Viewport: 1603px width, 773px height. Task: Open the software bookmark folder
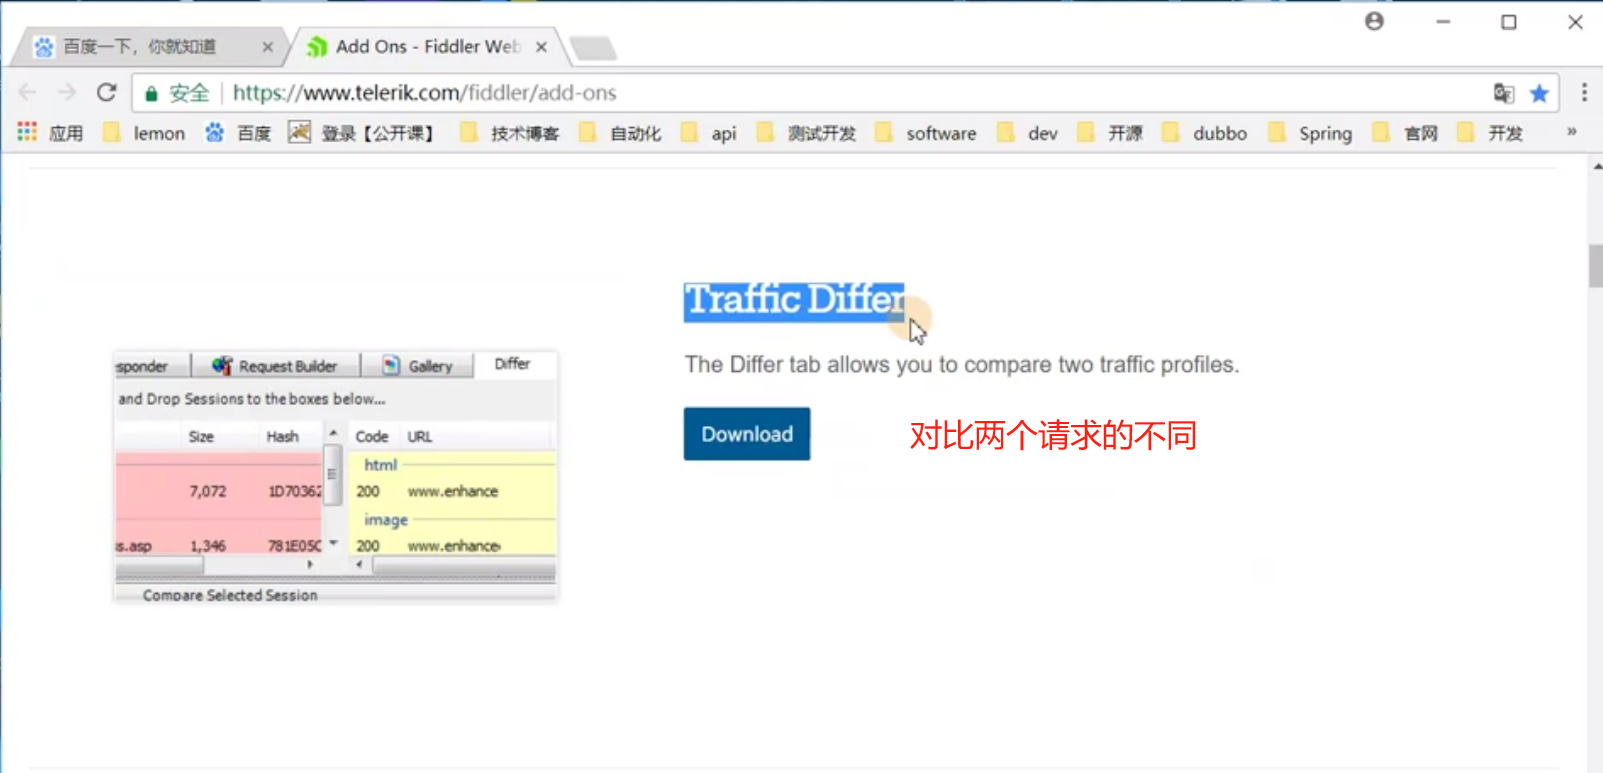pyautogui.click(x=926, y=133)
